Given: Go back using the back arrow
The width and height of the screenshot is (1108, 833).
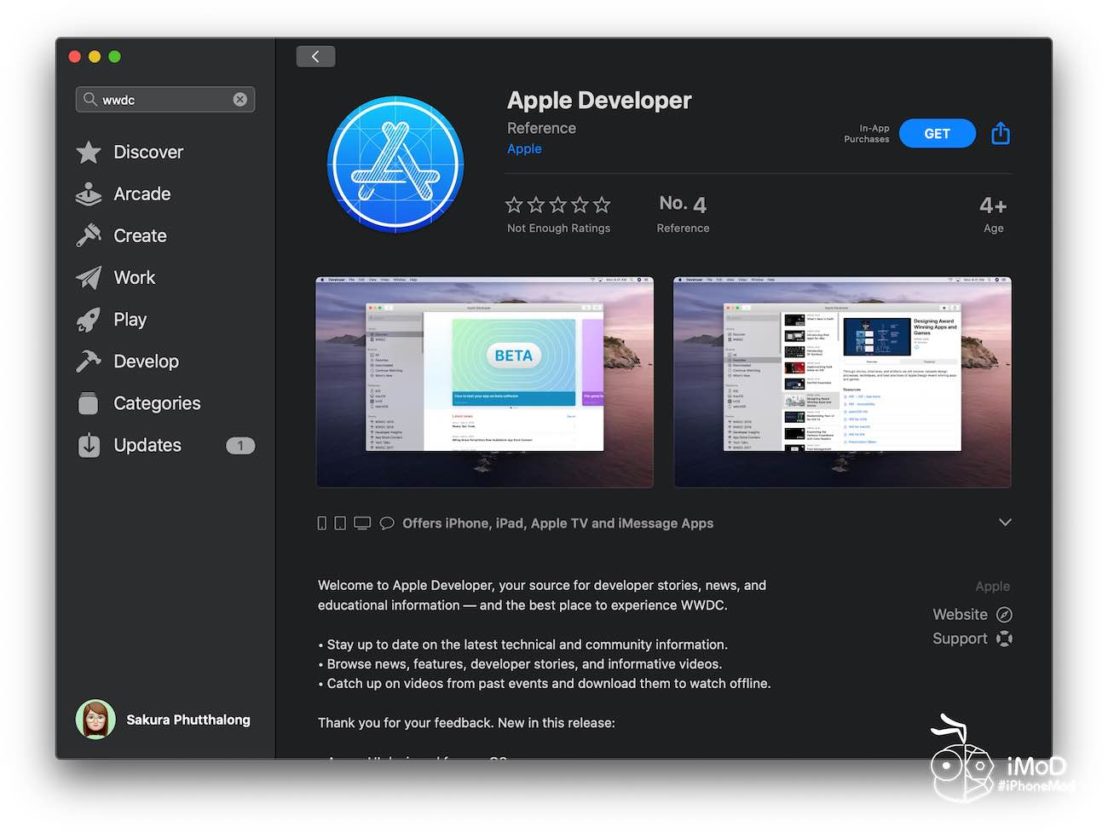Looking at the screenshot, I should coord(316,56).
